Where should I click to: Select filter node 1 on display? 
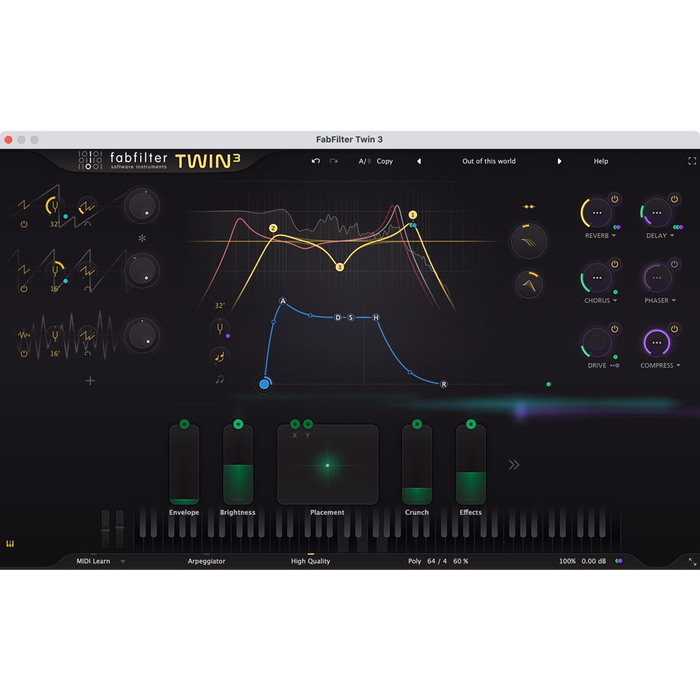click(x=413, y=215)
